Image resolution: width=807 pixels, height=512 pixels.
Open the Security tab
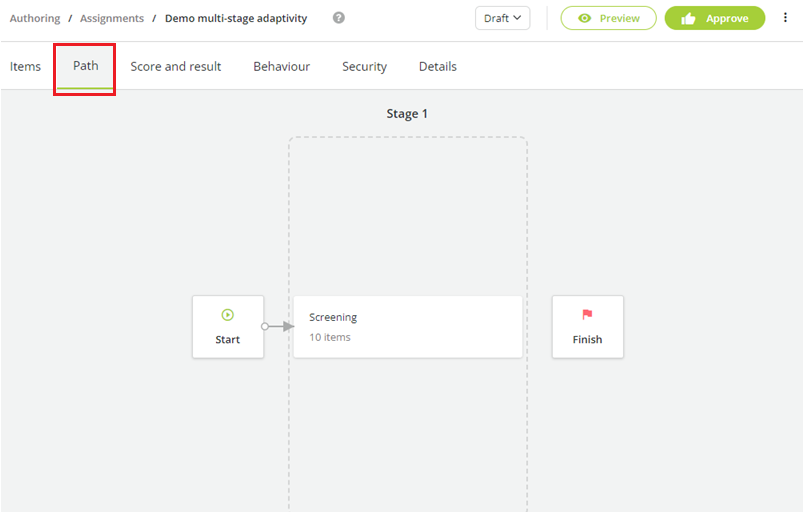pos(364,67)
